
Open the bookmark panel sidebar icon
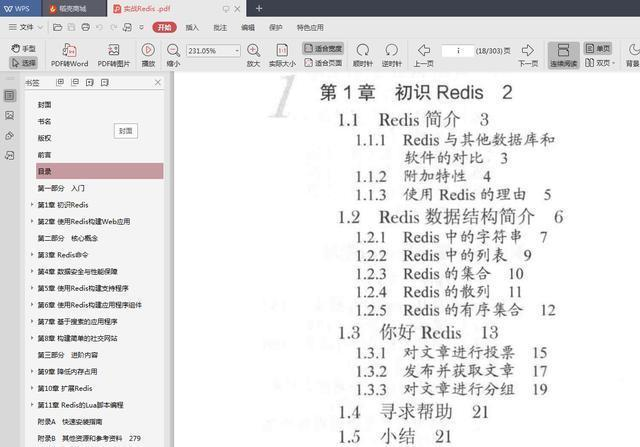(9, 96)
